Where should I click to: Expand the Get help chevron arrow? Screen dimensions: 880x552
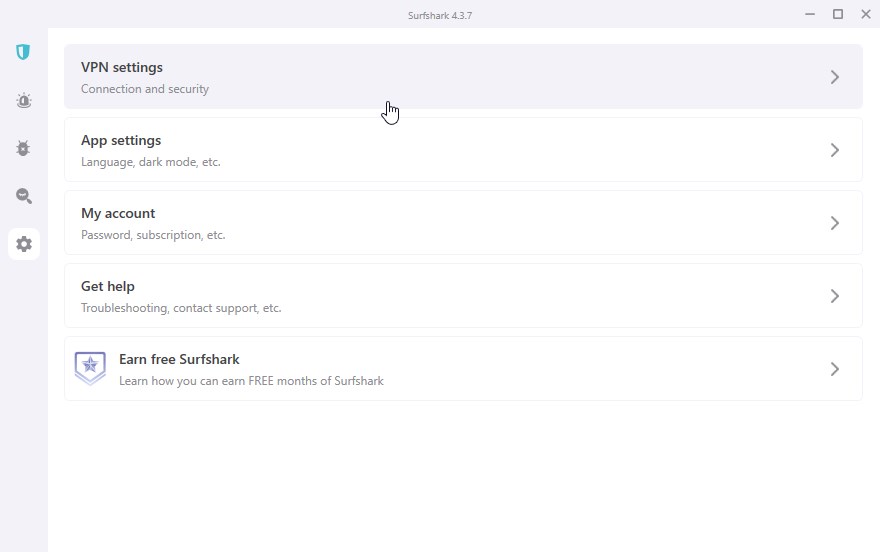835,296
